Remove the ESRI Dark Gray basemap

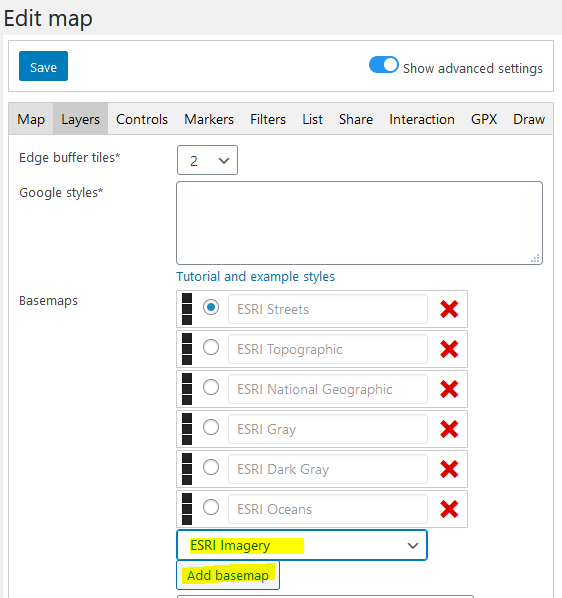(449, 469)
